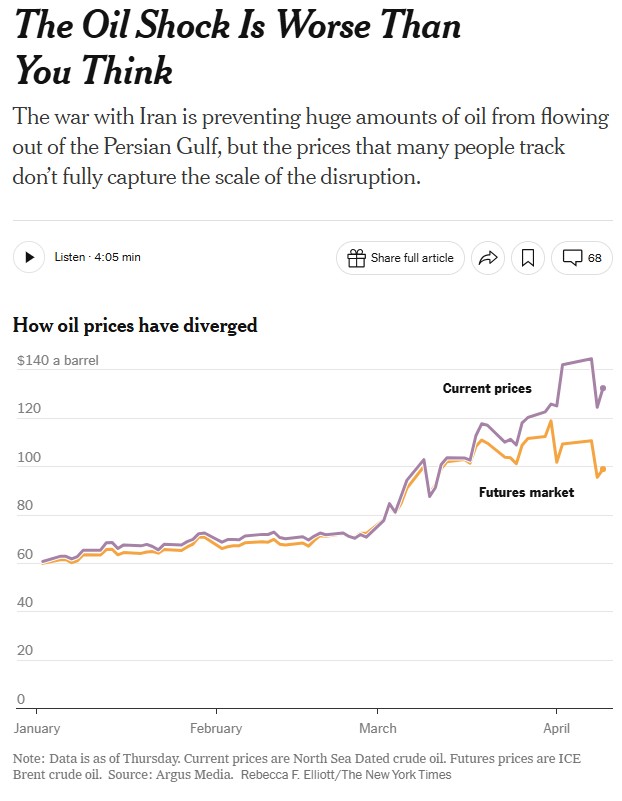Click the February label on the x-axis
This screenshot has width=622, height=801.
click(x=216, y=728)
